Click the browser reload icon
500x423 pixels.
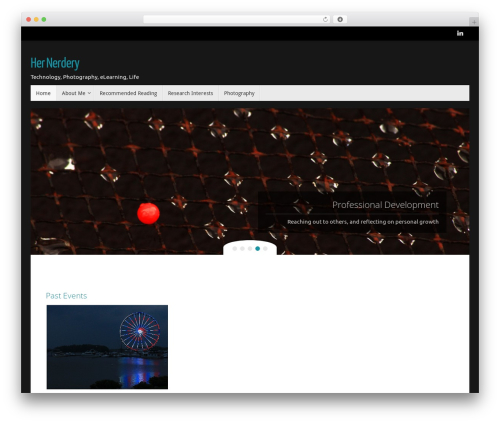coord(325,19)
